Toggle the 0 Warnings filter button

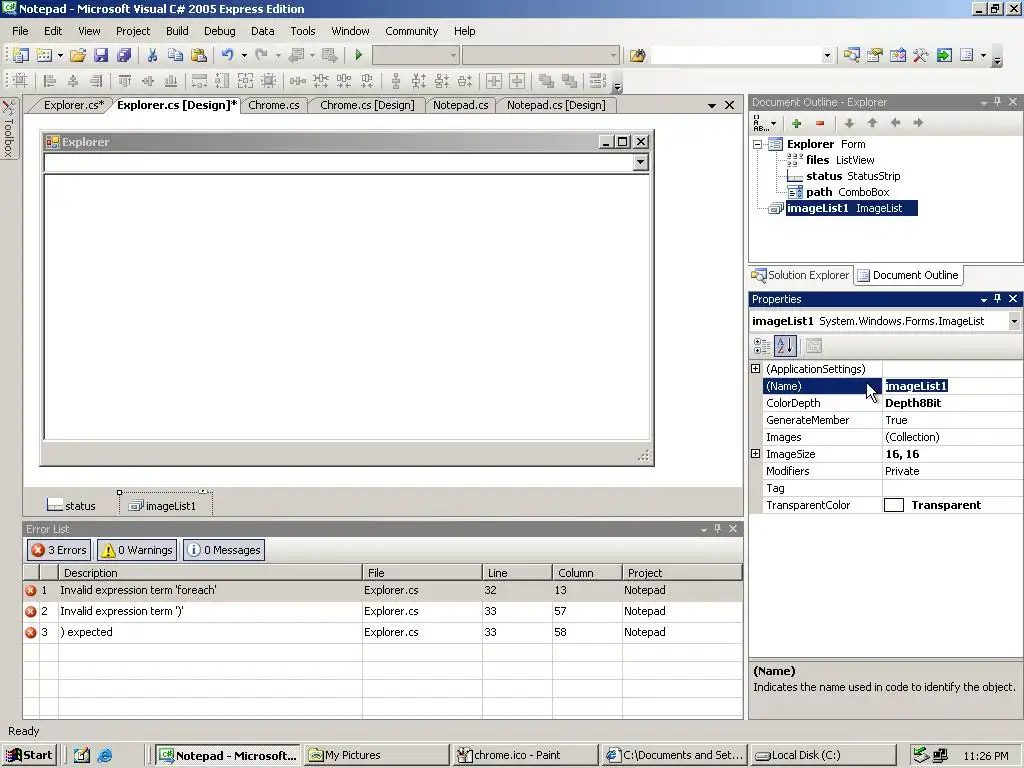click(x=137, y=551)
